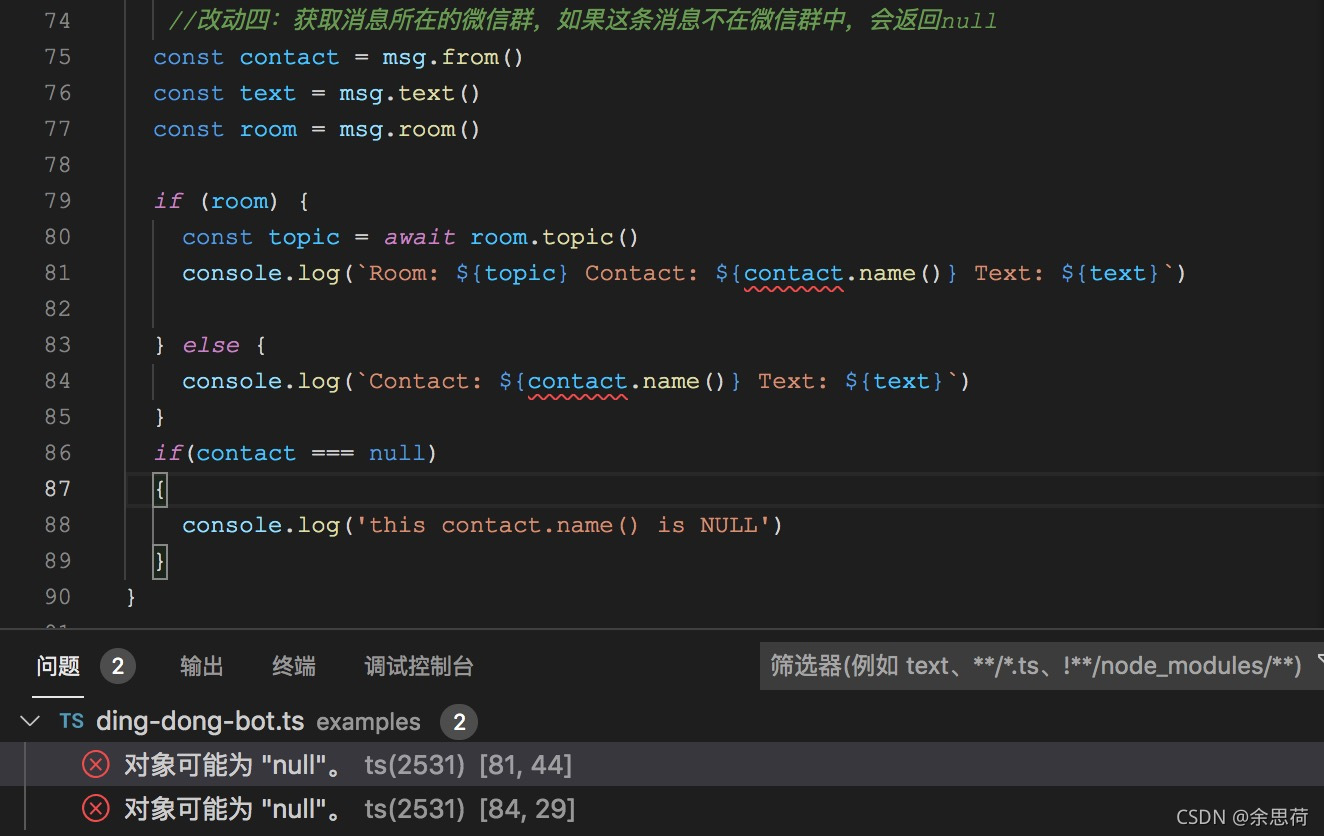Viewport: 1324px width, 836px height.
Task: Select the ding-dong-bot.ts file entry
Action: [x=200, y=721]
